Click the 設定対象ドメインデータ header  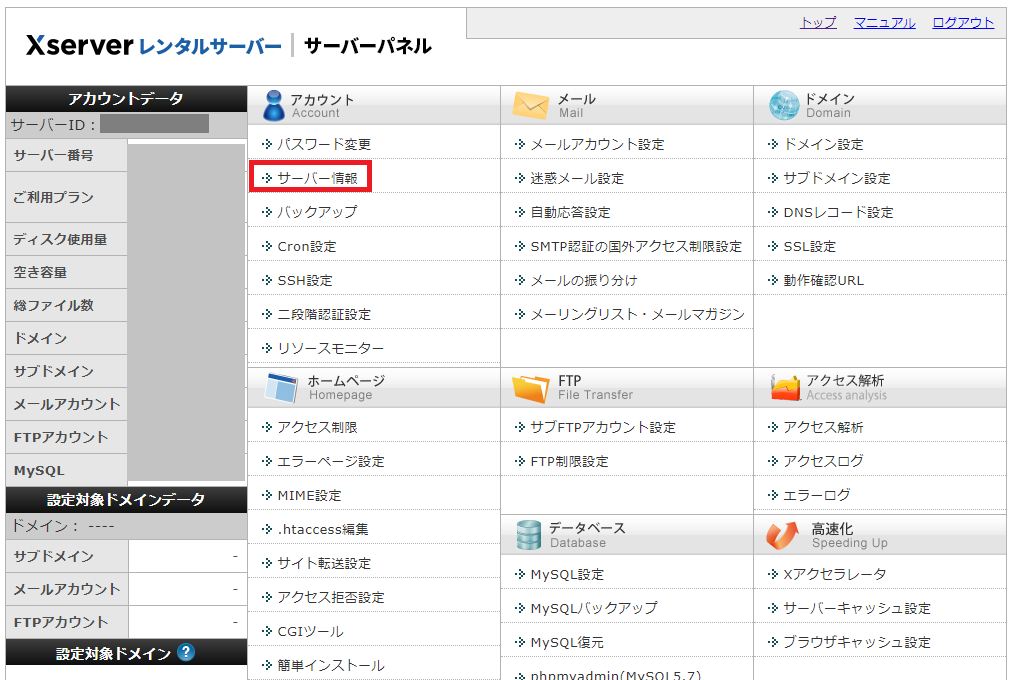click(126, 499)
